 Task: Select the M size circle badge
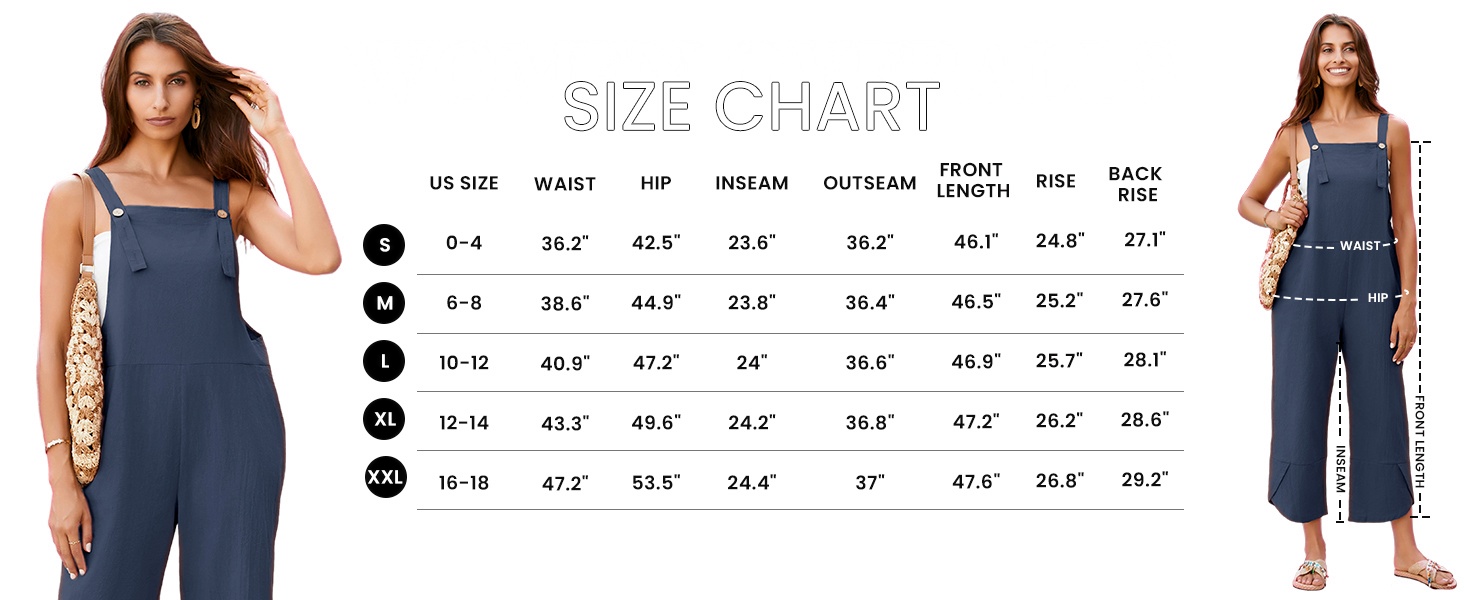point(384,303)
